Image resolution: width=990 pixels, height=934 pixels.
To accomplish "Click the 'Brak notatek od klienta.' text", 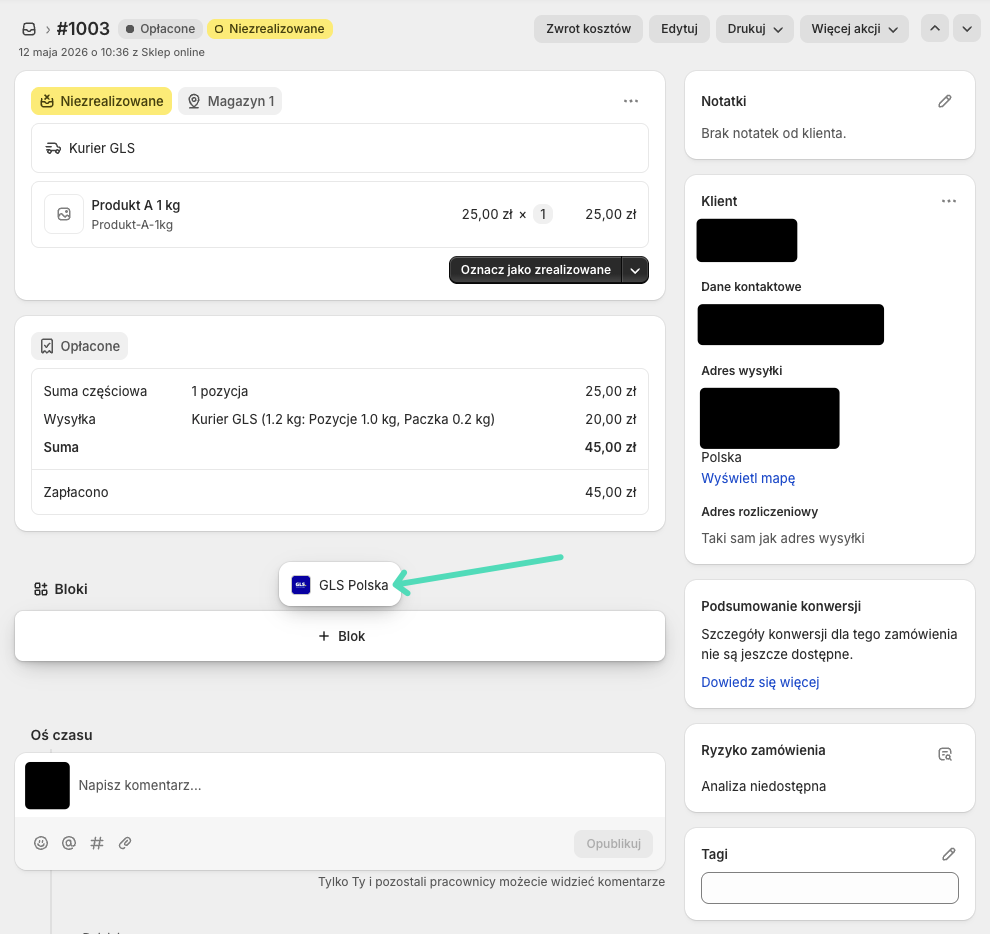I will [x=773, y=133].
